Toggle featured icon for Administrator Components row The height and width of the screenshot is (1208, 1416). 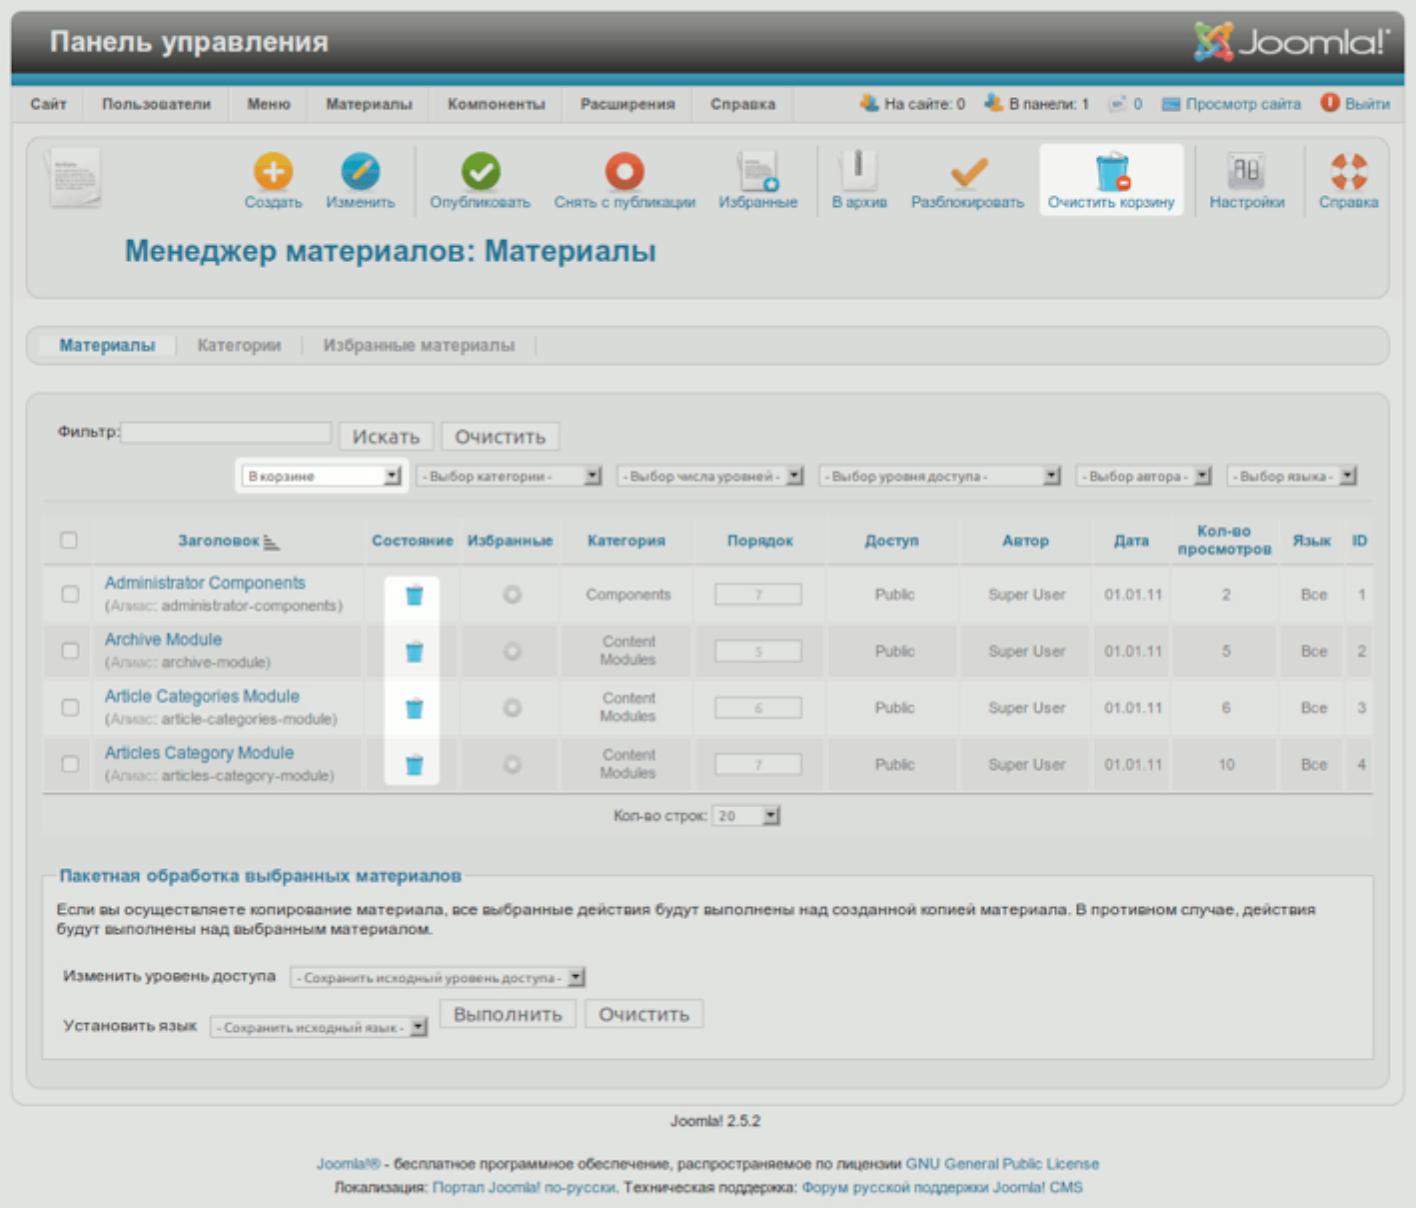coord(512,595)
